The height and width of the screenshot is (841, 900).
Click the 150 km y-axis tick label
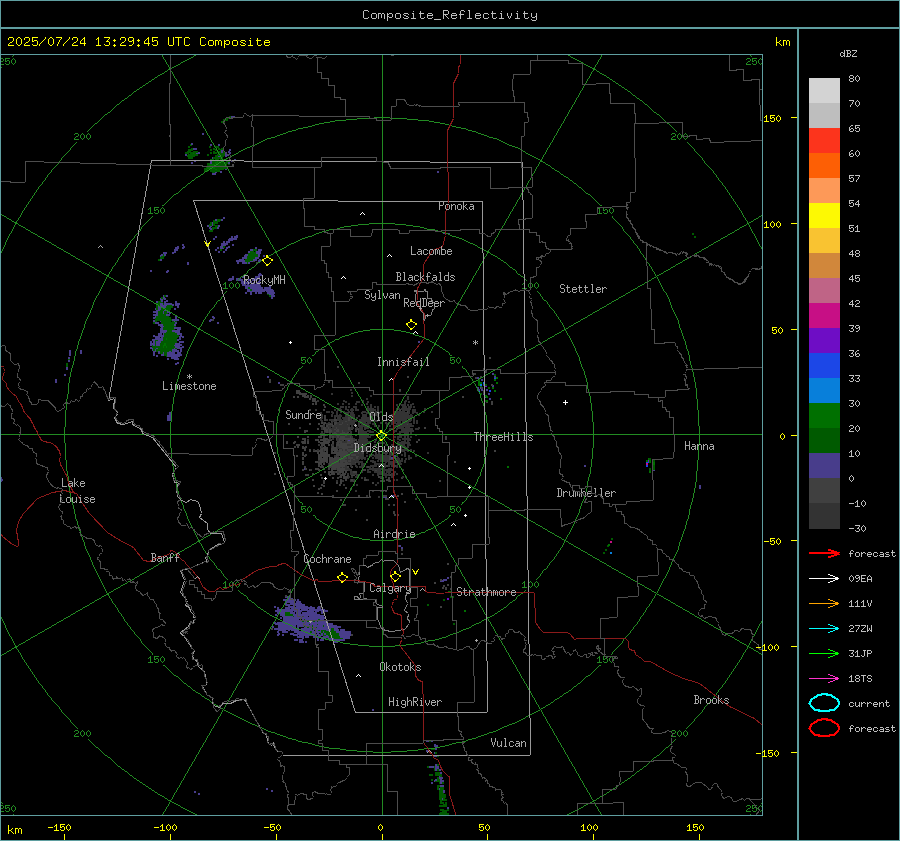click(773, 118)
